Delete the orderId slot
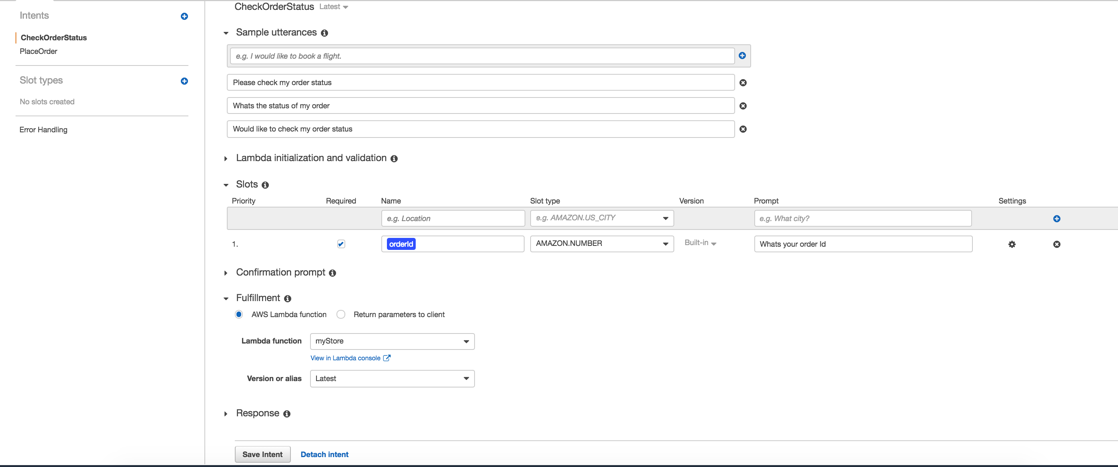Image resolution: width=1118 pixels, height=467 pixels. pyautogui.click(x=1057, y=244)
